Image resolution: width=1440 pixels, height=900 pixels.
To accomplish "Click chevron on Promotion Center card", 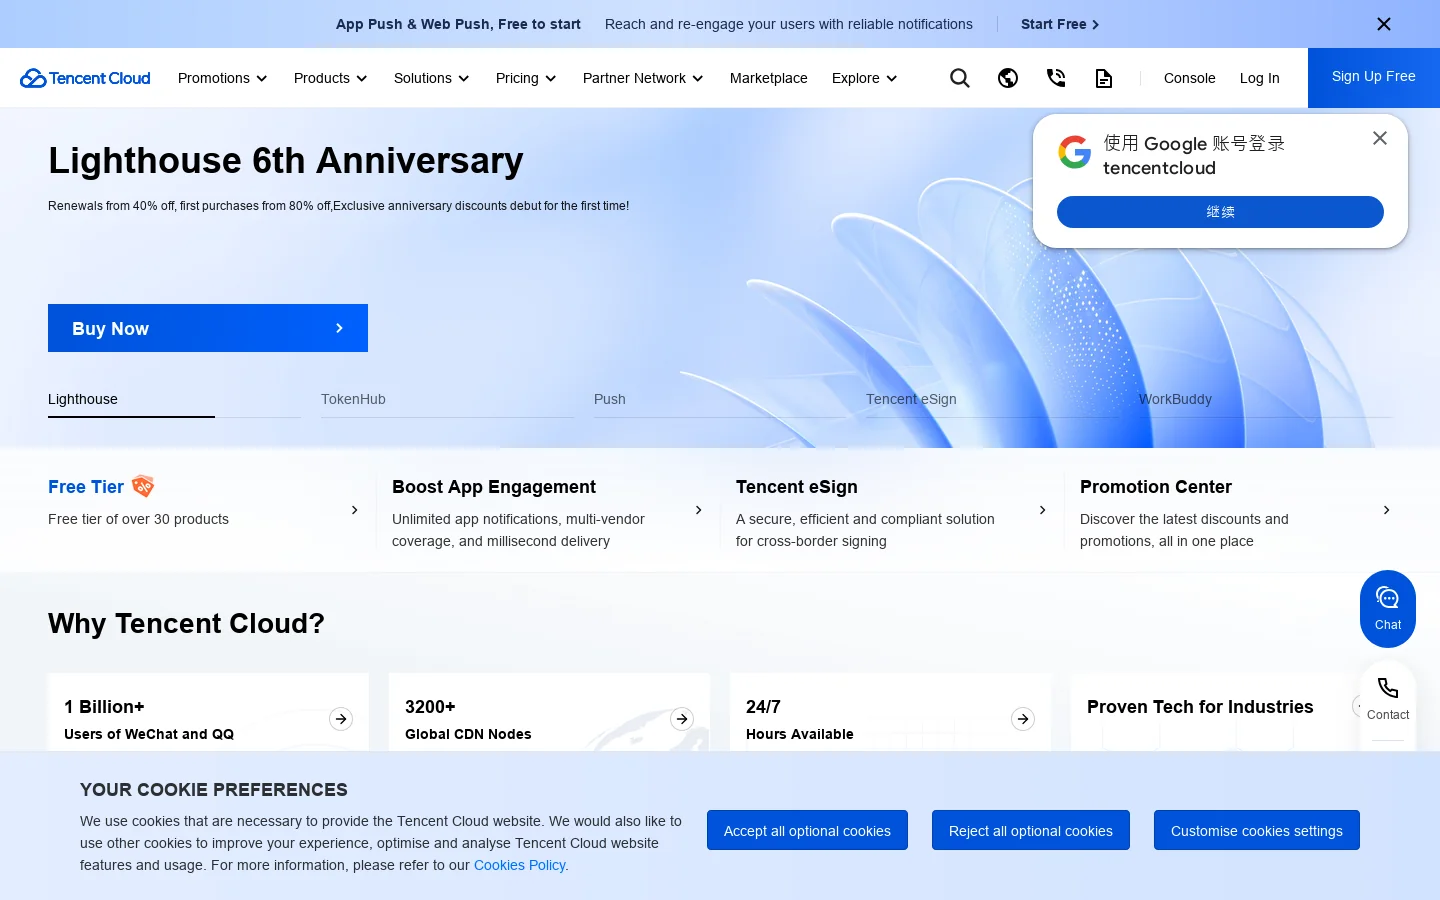I will (1386, 510).
